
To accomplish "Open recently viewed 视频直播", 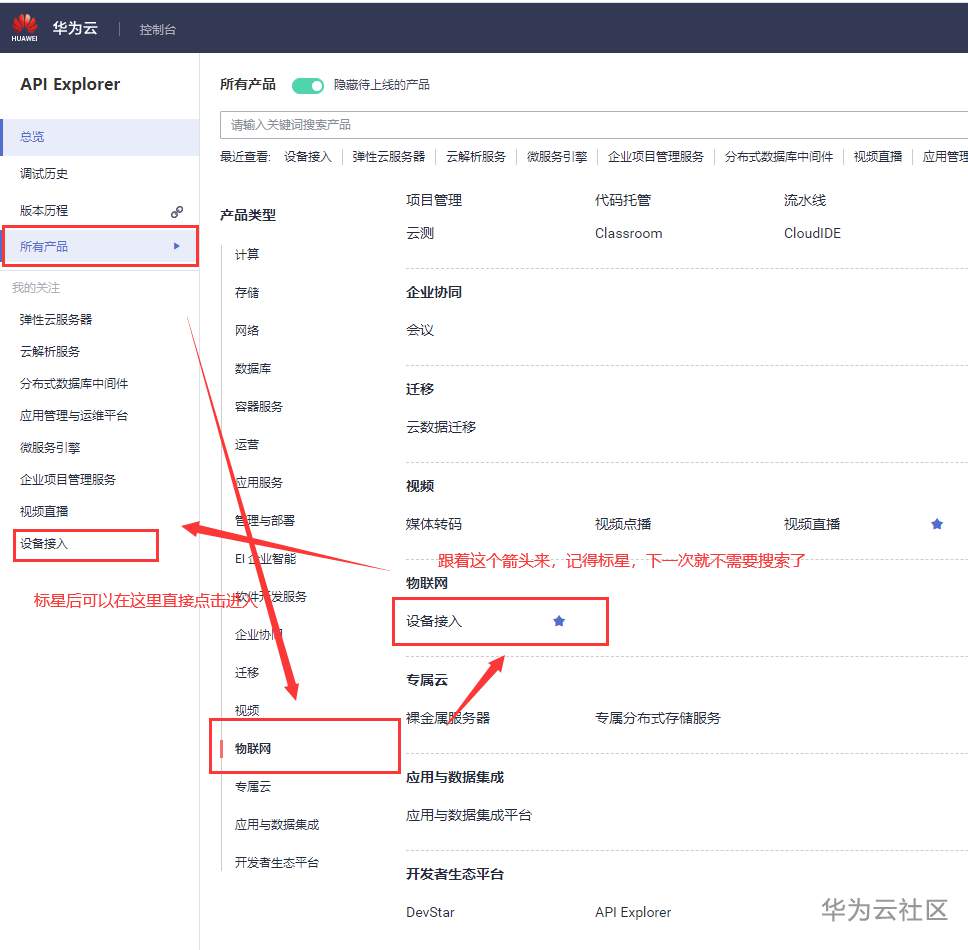I will (878, 157).
